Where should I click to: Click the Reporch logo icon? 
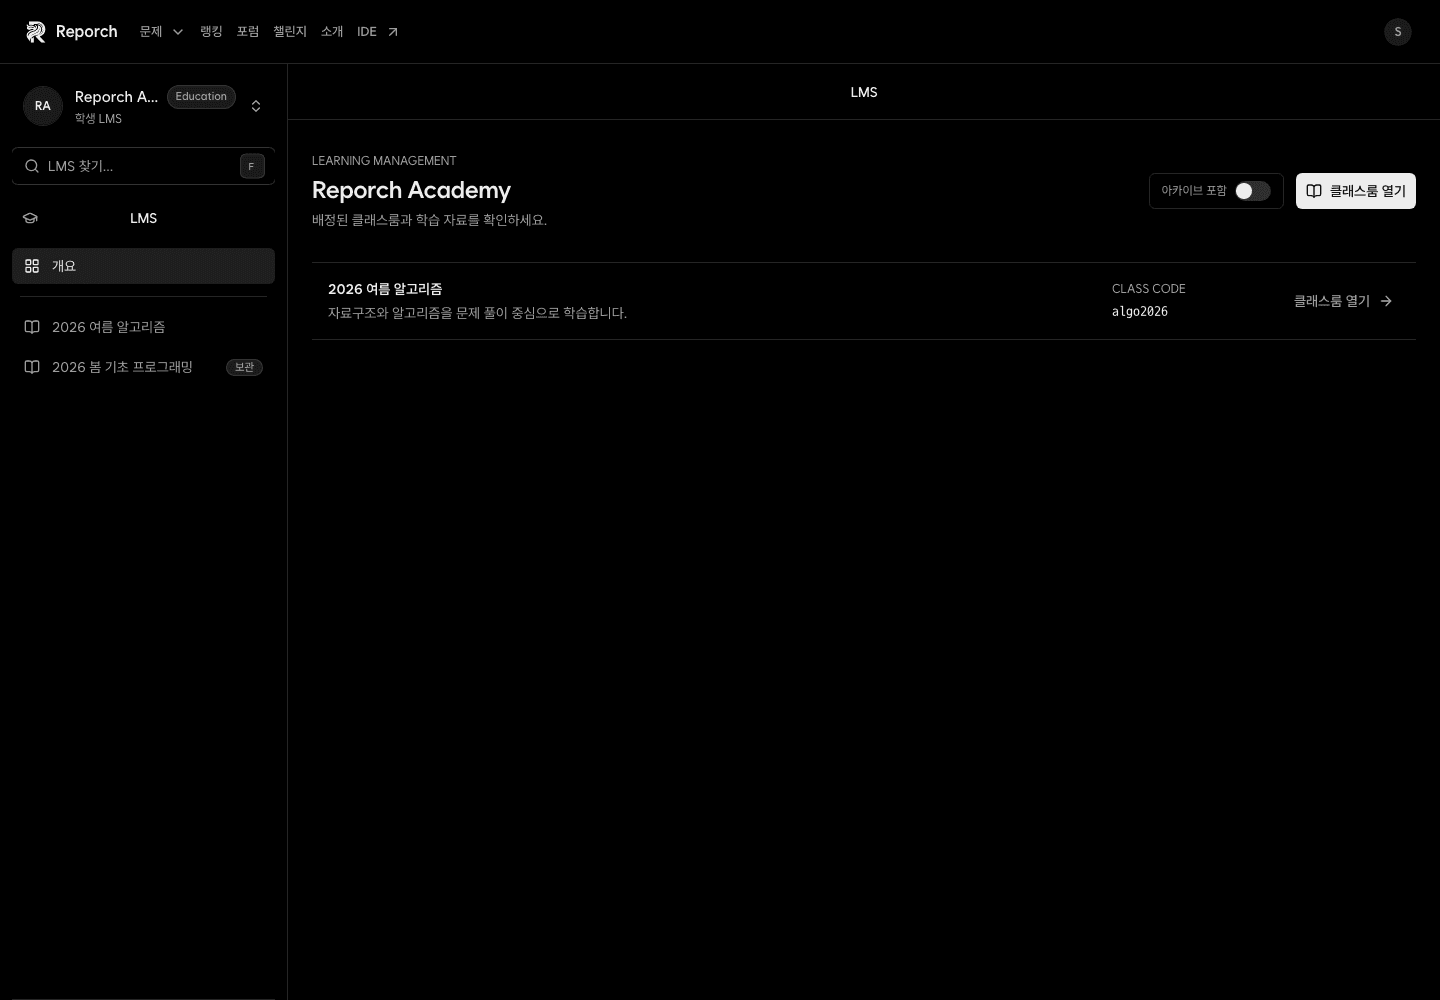36,32
